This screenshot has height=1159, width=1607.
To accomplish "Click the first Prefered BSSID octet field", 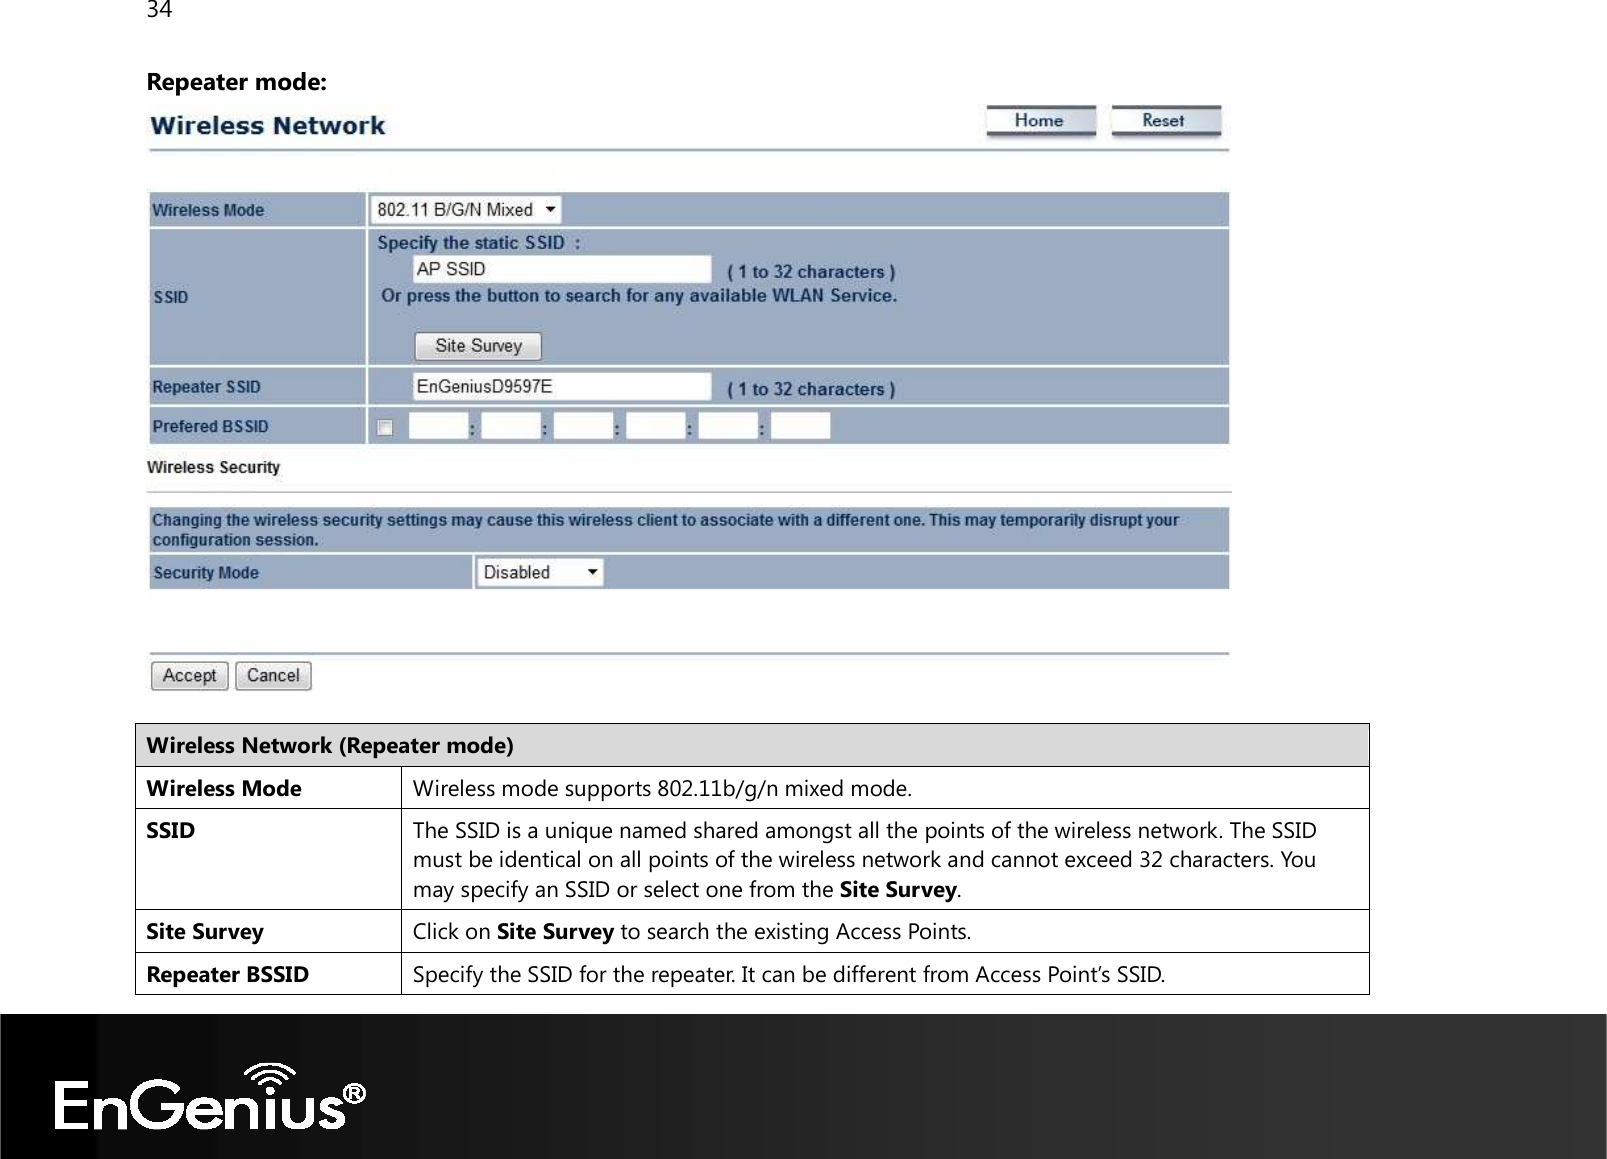I will 438,427.
